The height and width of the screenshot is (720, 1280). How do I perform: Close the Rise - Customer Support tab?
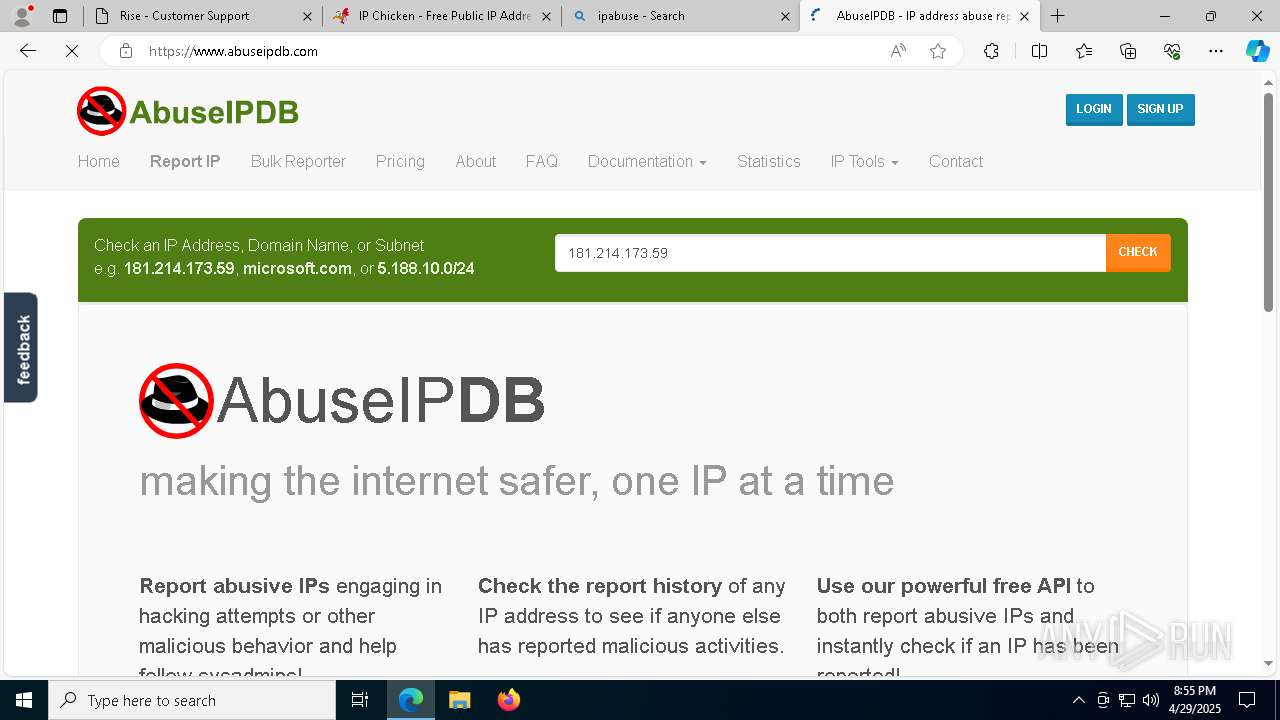pyautogui.click(x=307, y=16)
